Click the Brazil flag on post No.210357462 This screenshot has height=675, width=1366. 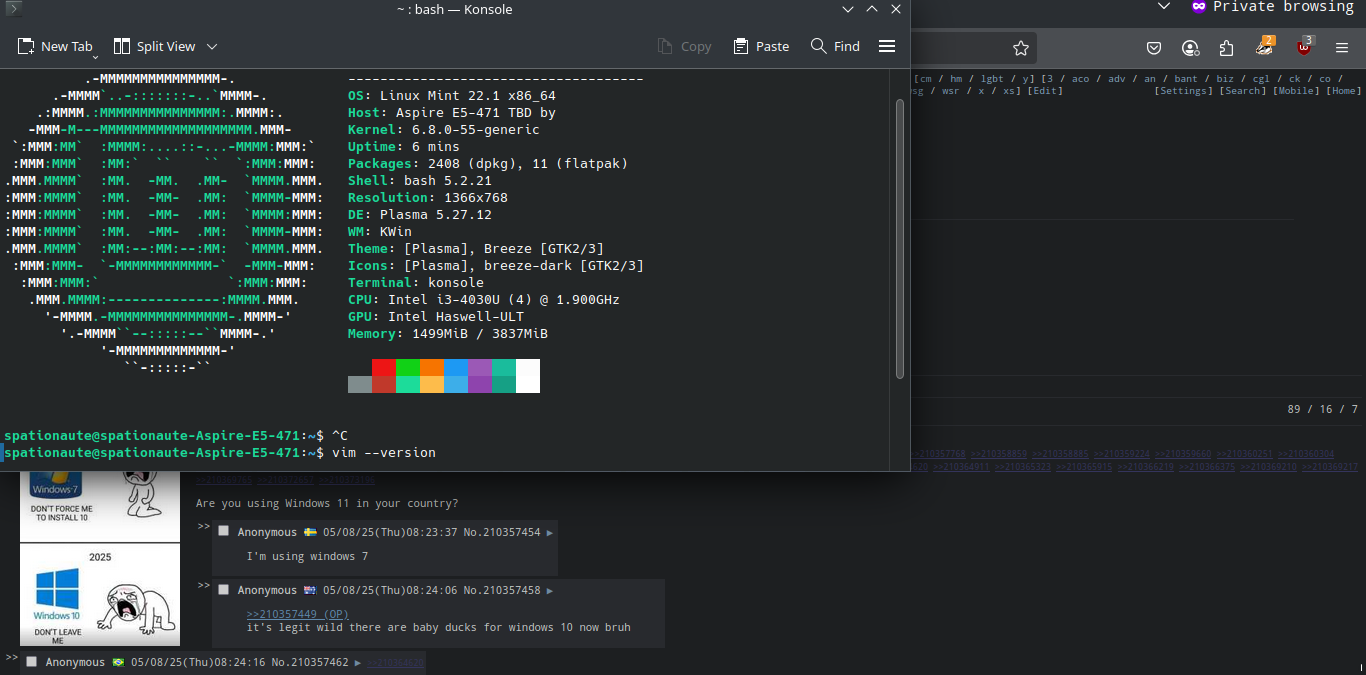pyautogui.click(x=118, y=662)
